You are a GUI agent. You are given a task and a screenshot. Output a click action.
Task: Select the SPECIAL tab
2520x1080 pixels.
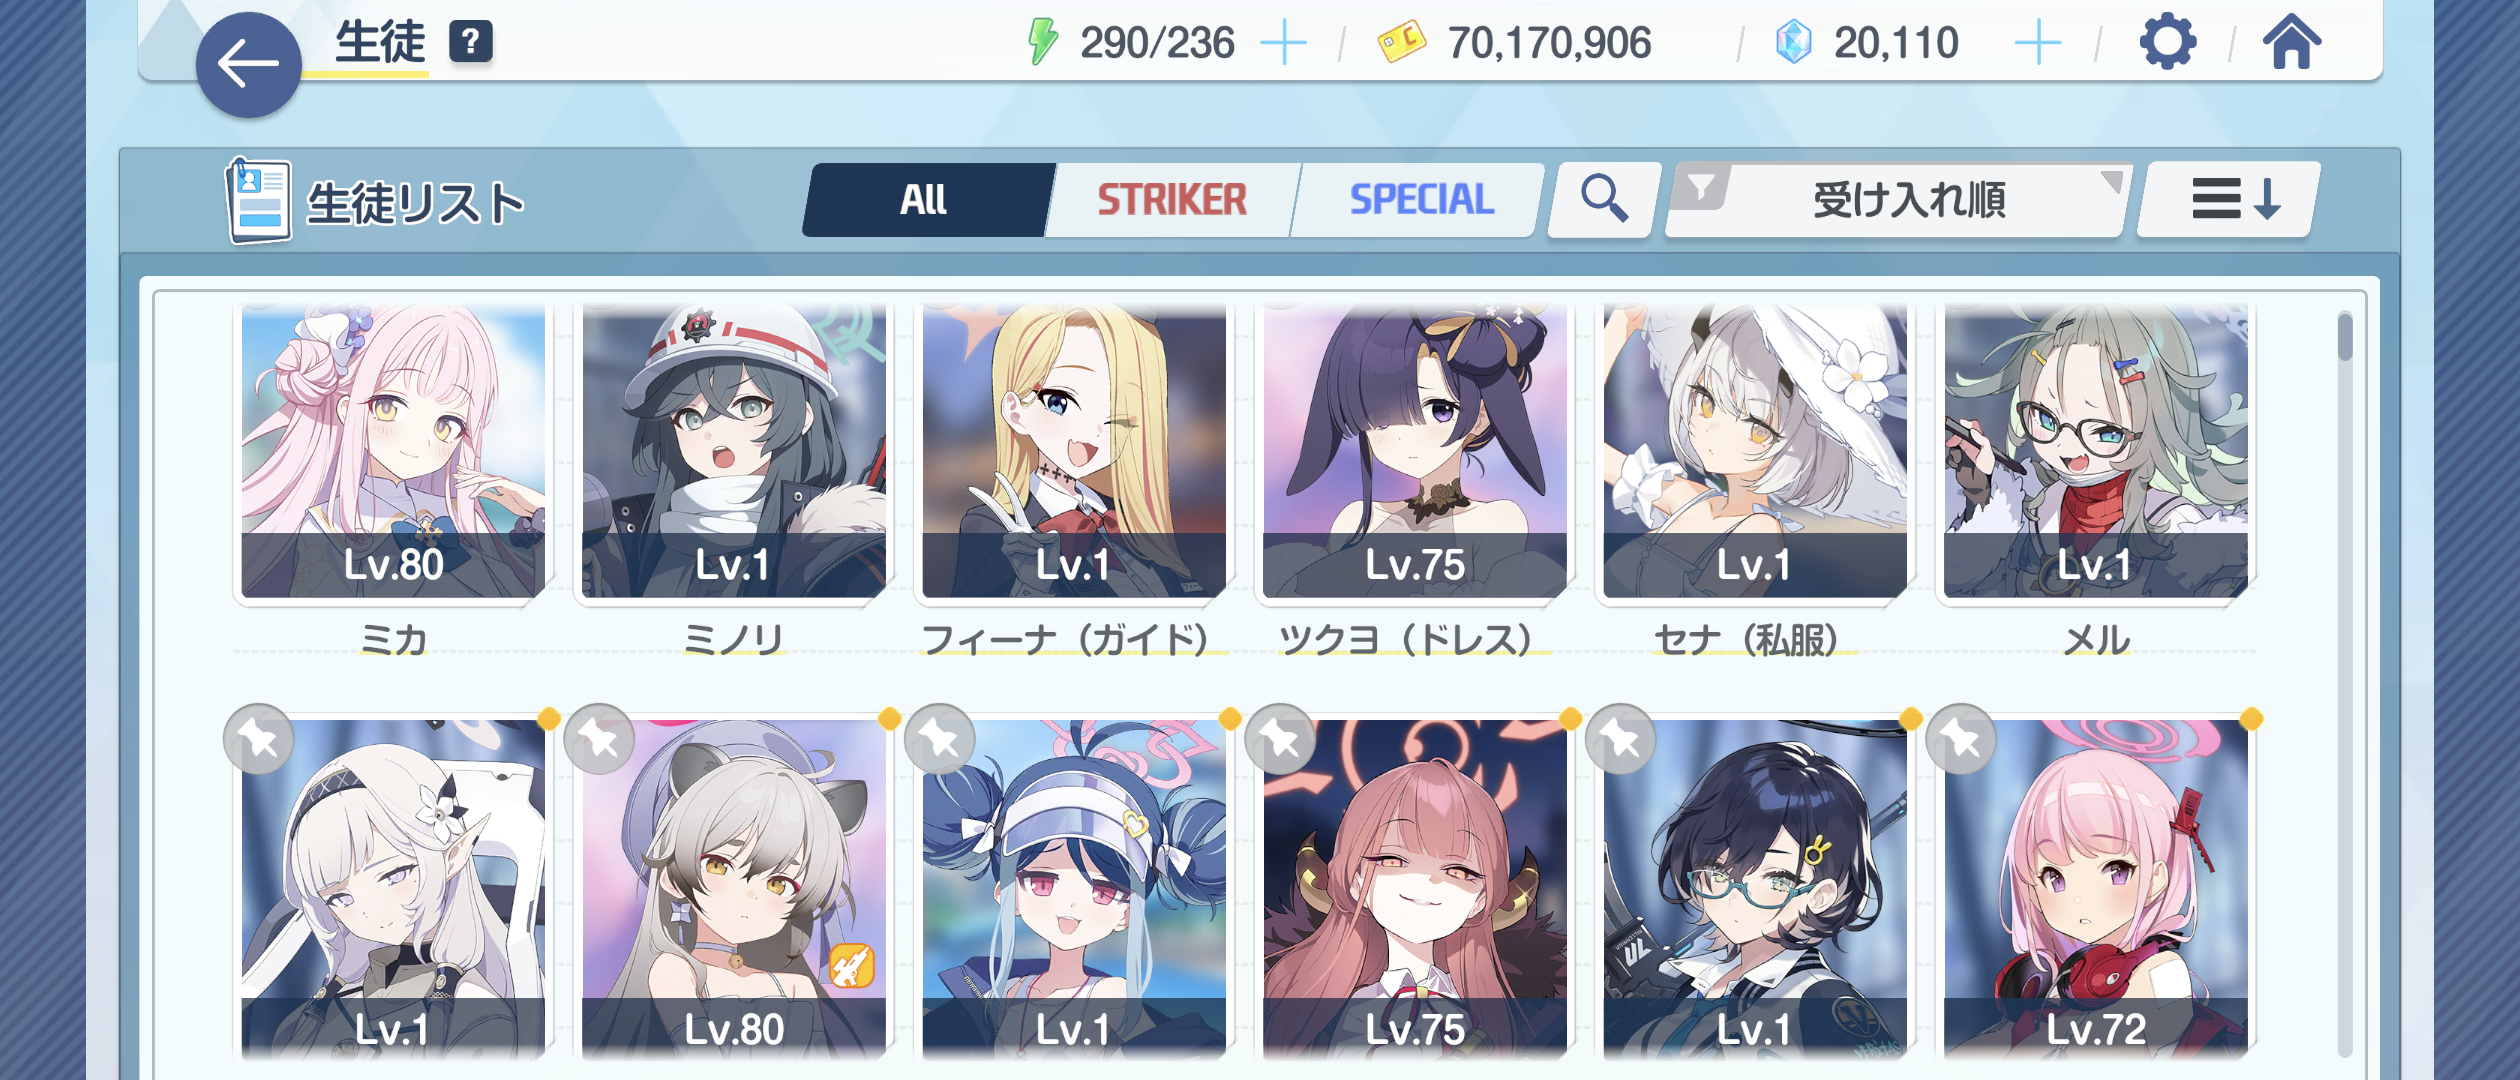point(1421,200)
